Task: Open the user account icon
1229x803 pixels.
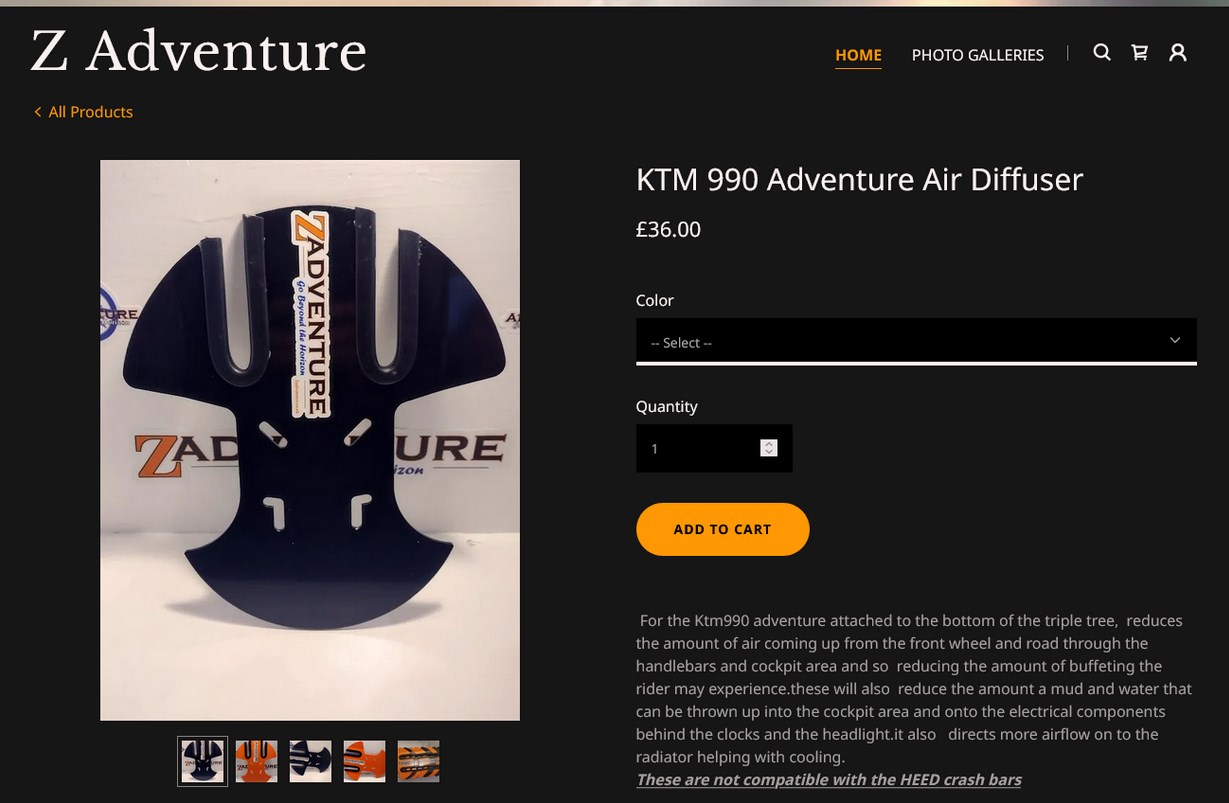Action: tap(1178, 53)
